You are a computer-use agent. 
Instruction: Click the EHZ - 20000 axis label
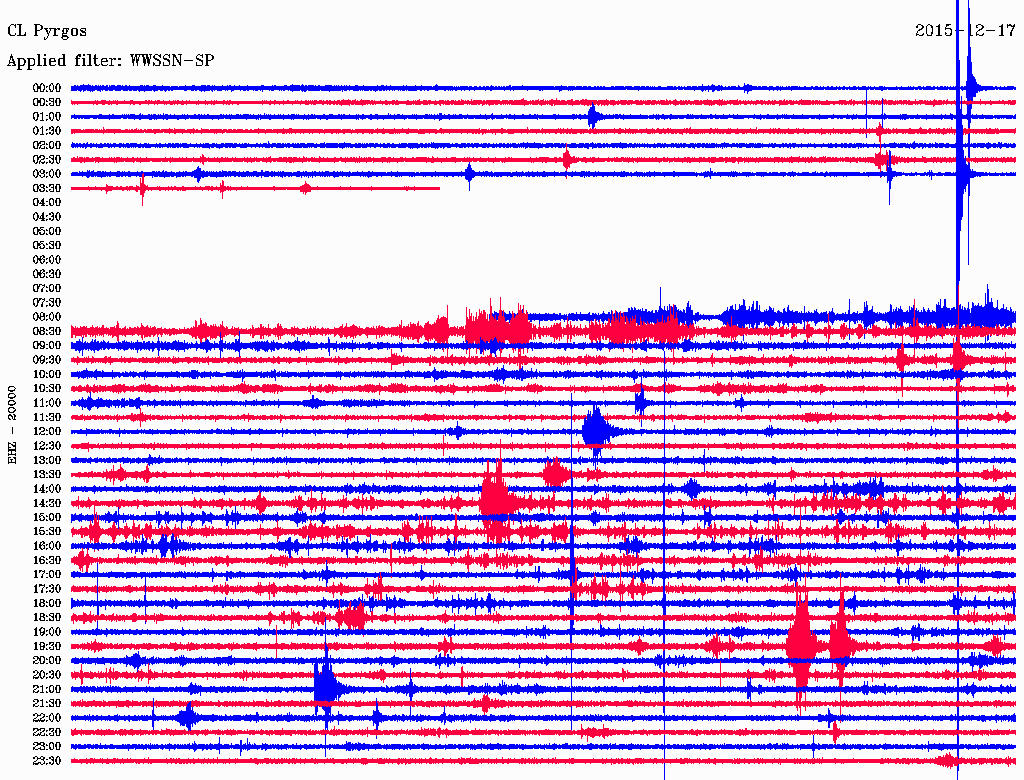[12, 425]
